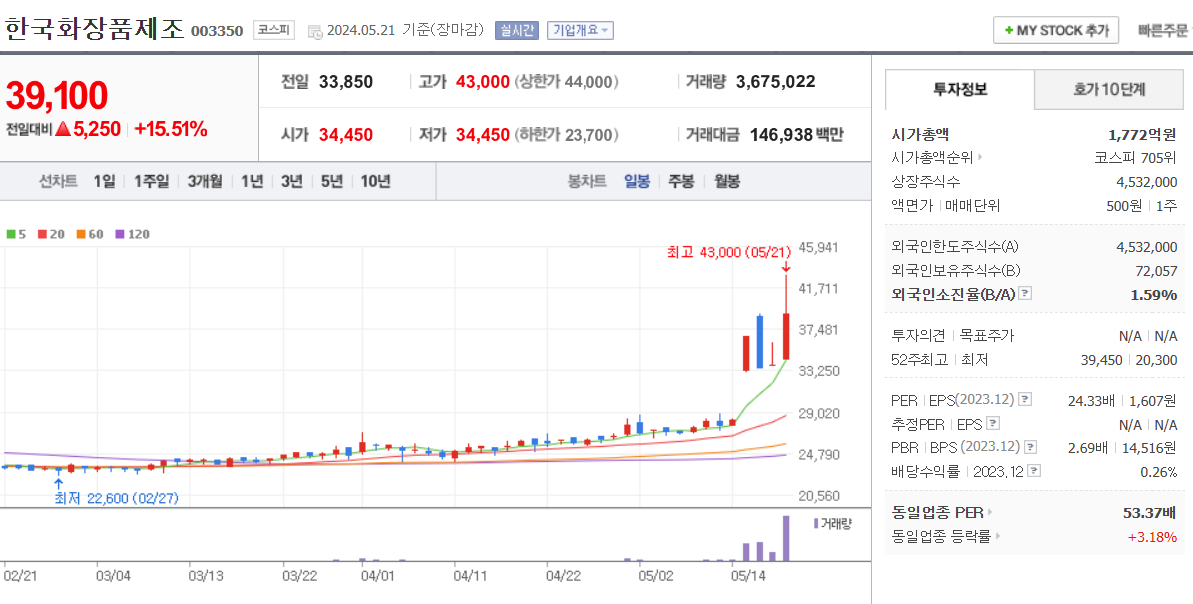Open PER EPS help question mark icon

[x=1025, y=399]
